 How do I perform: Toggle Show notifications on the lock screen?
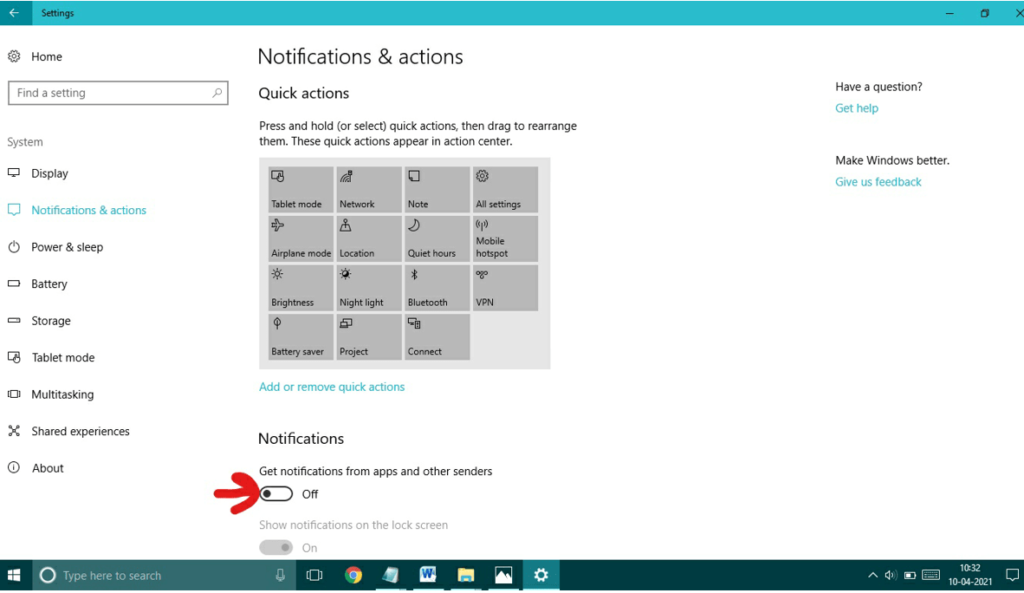point(275,547)
